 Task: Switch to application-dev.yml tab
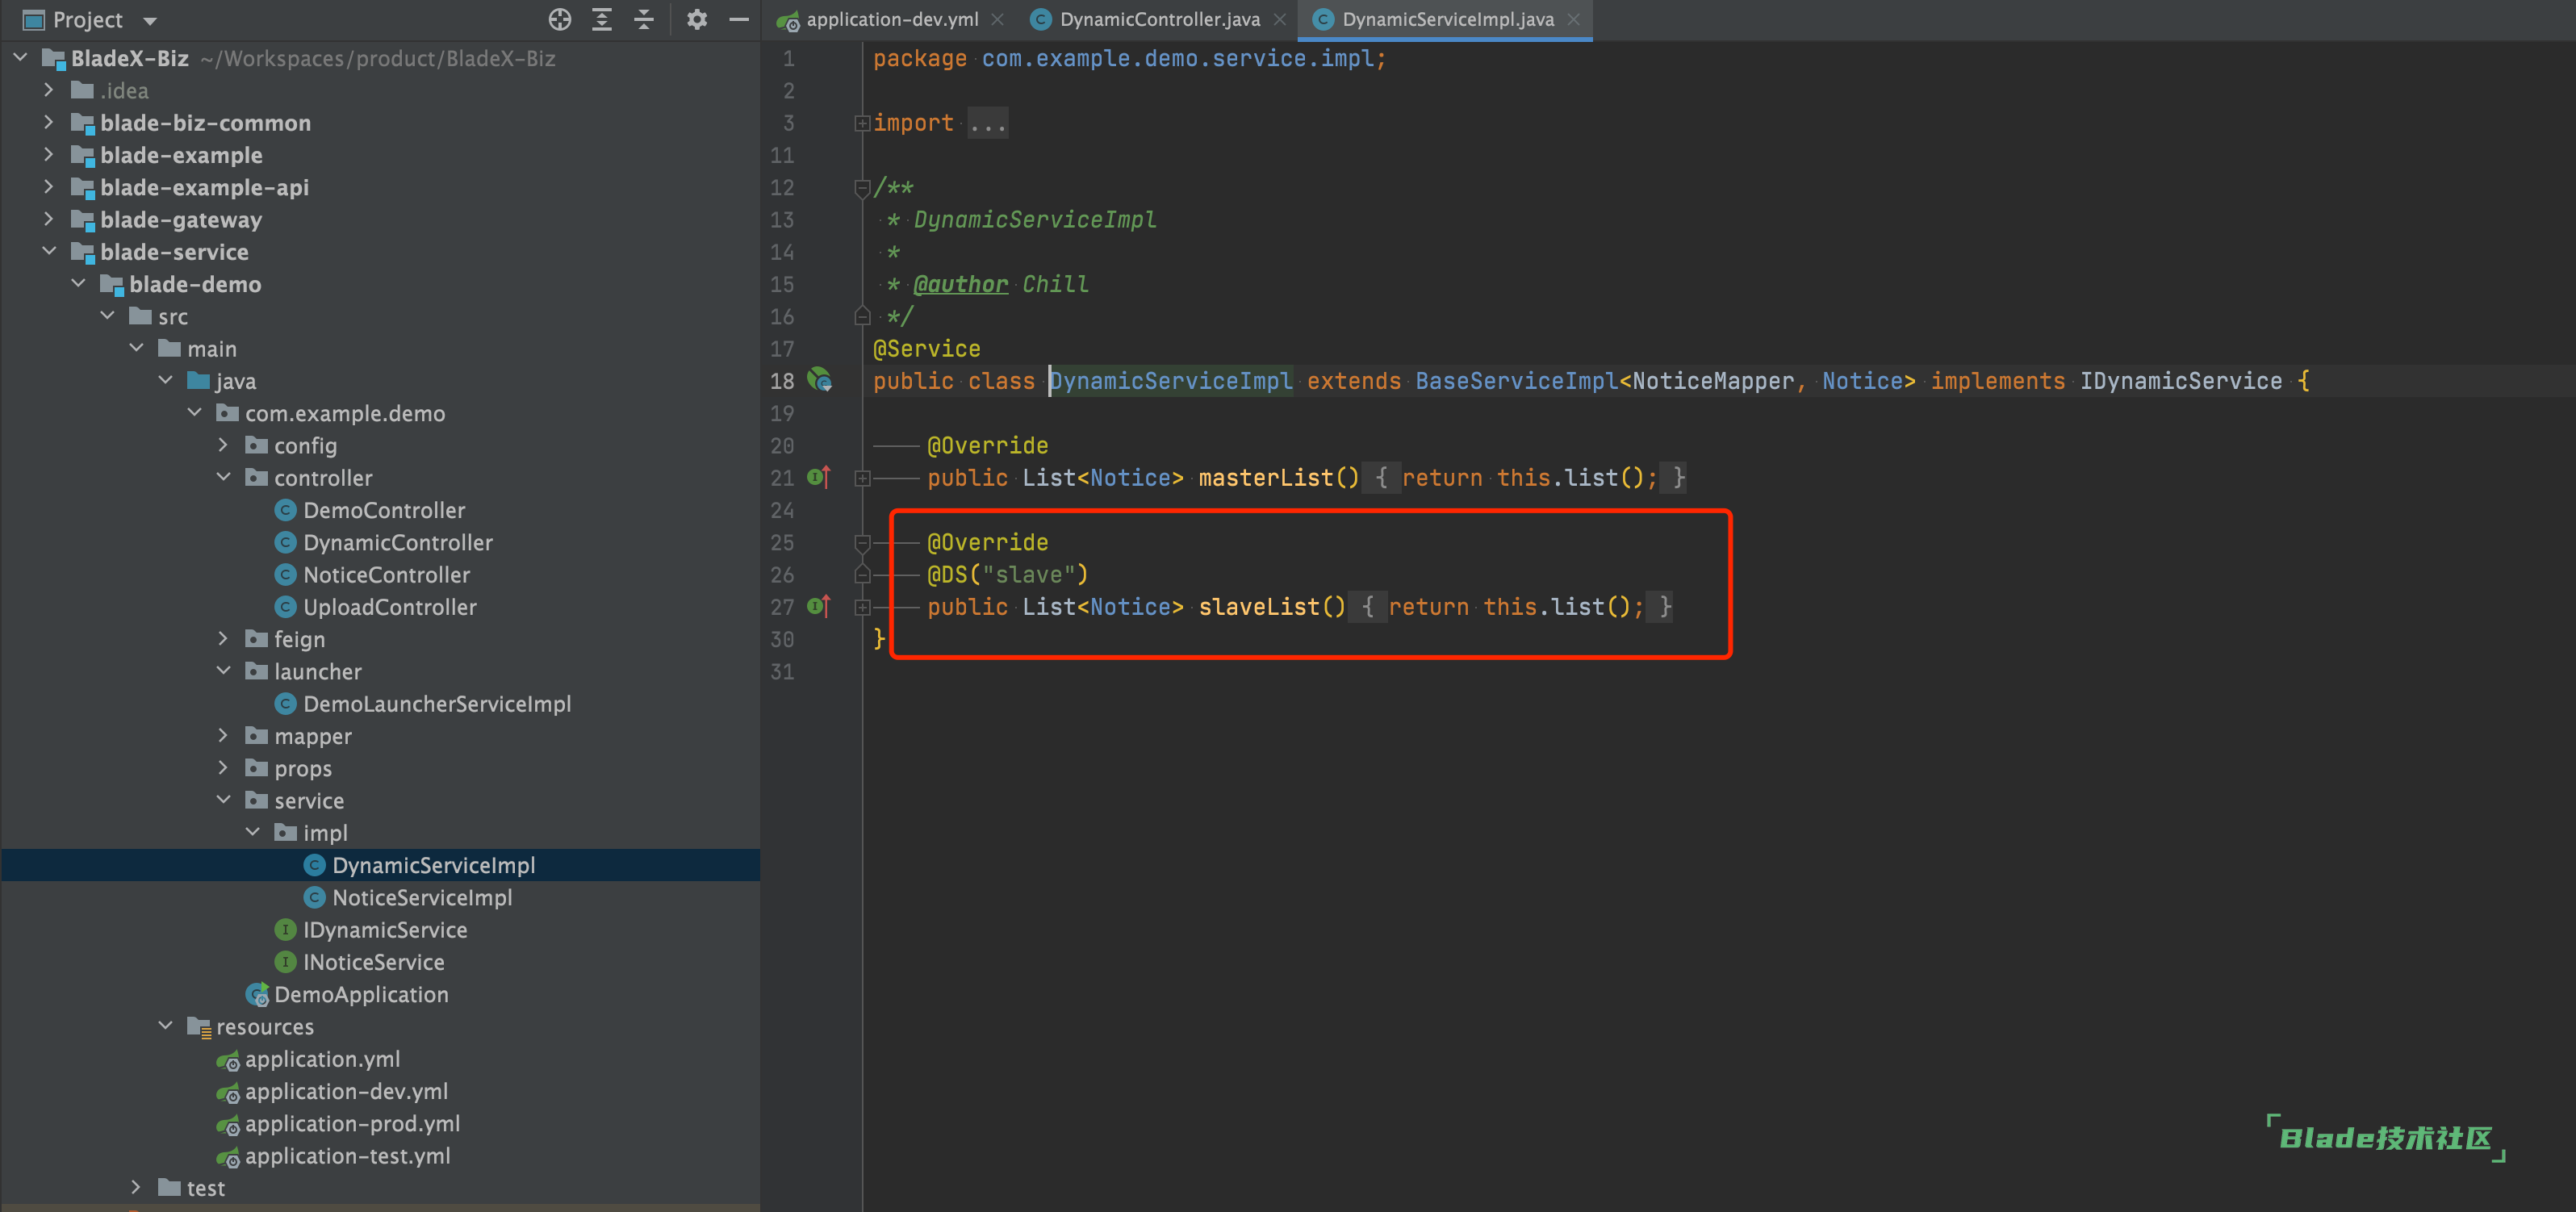(x=892, y=19)
